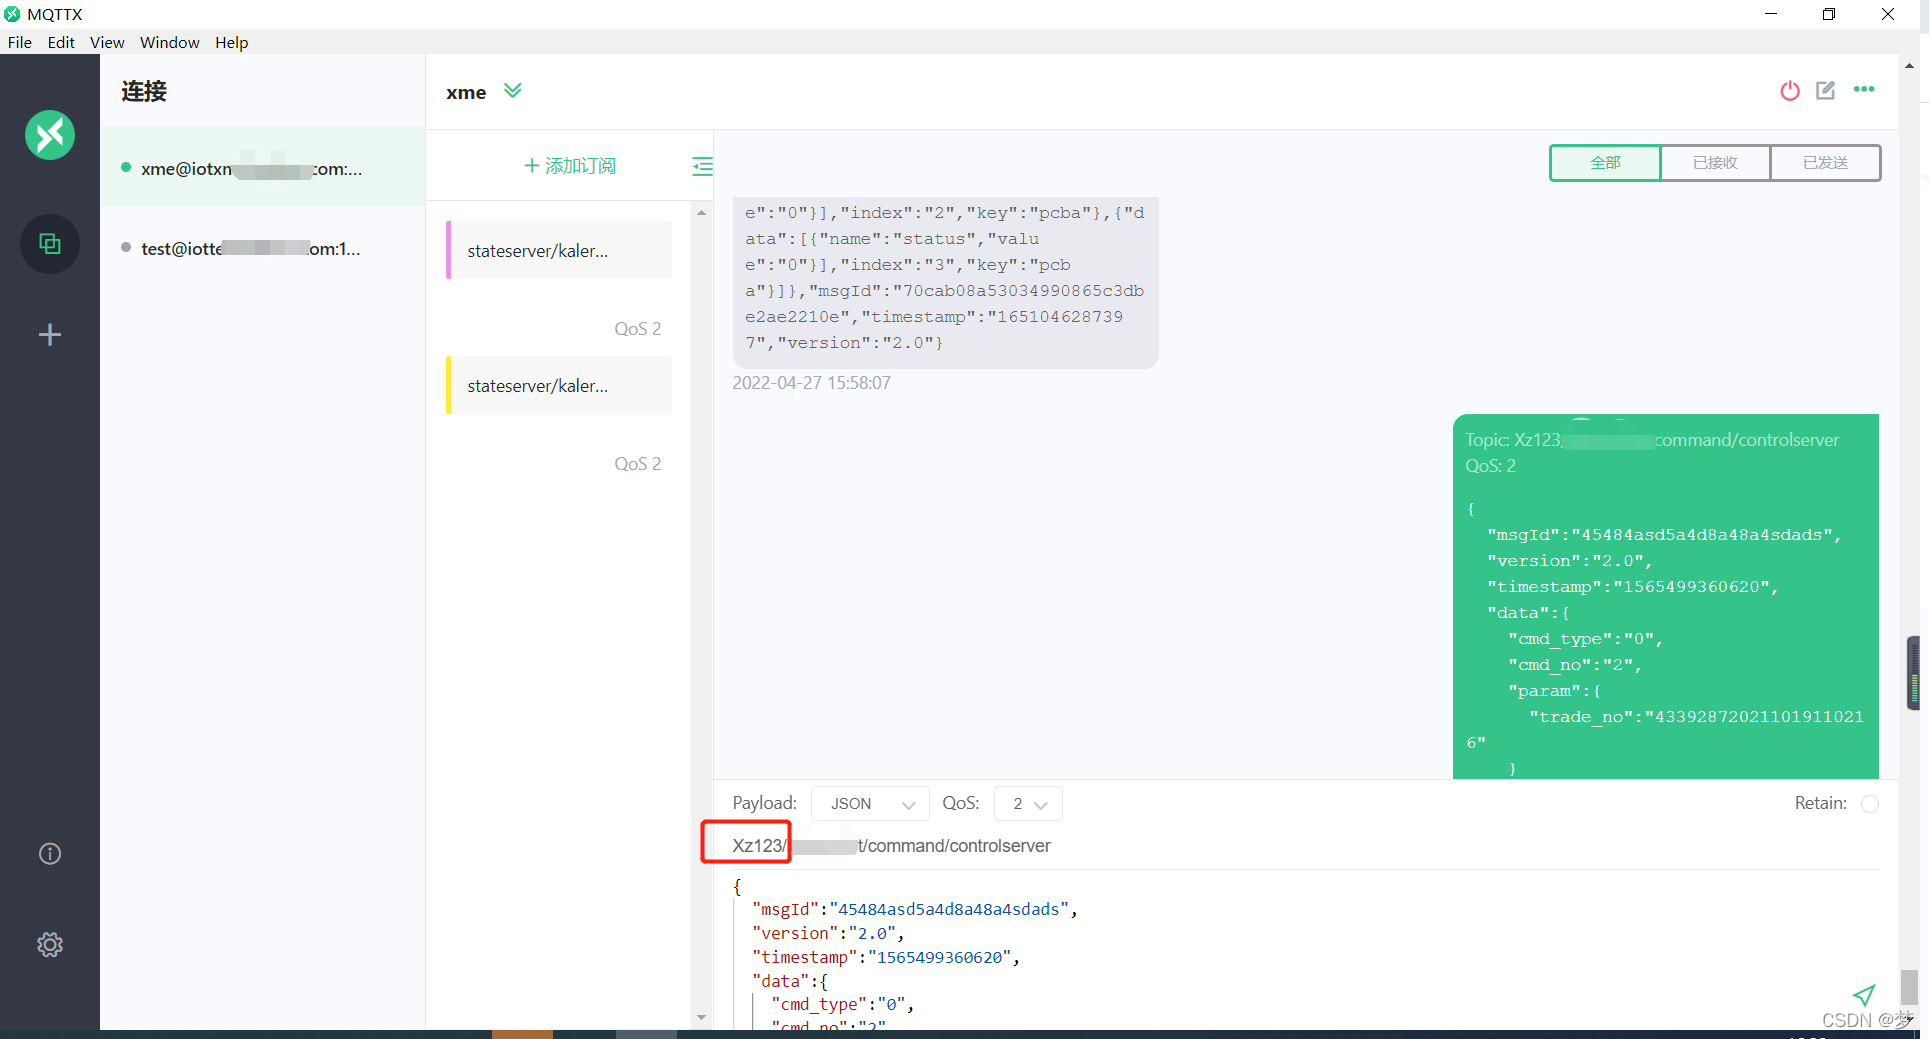
Task: Open the Window menu
Action: (169, 42)
